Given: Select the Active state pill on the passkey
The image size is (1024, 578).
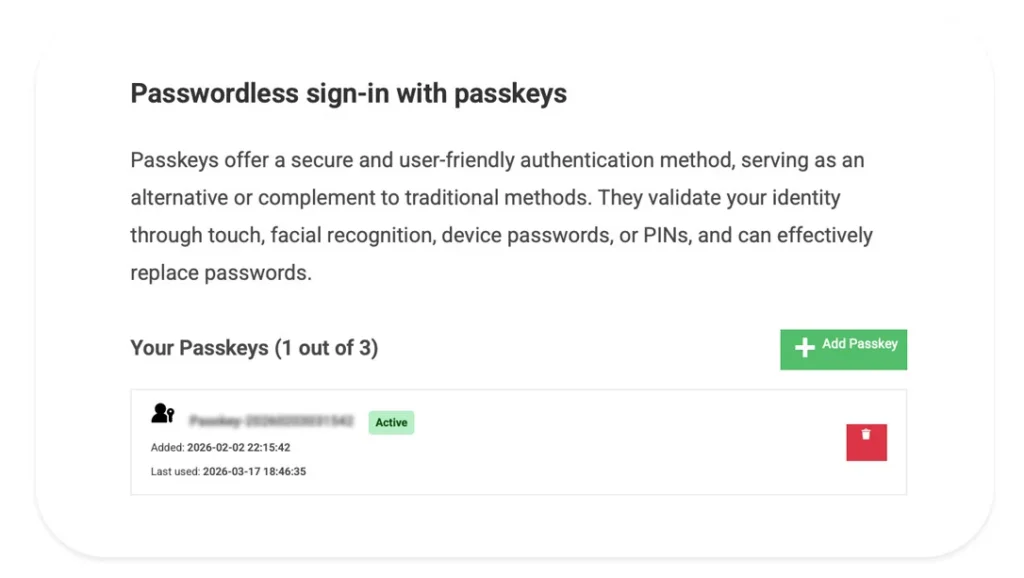Looking at the screenshot, I should 391,422.
